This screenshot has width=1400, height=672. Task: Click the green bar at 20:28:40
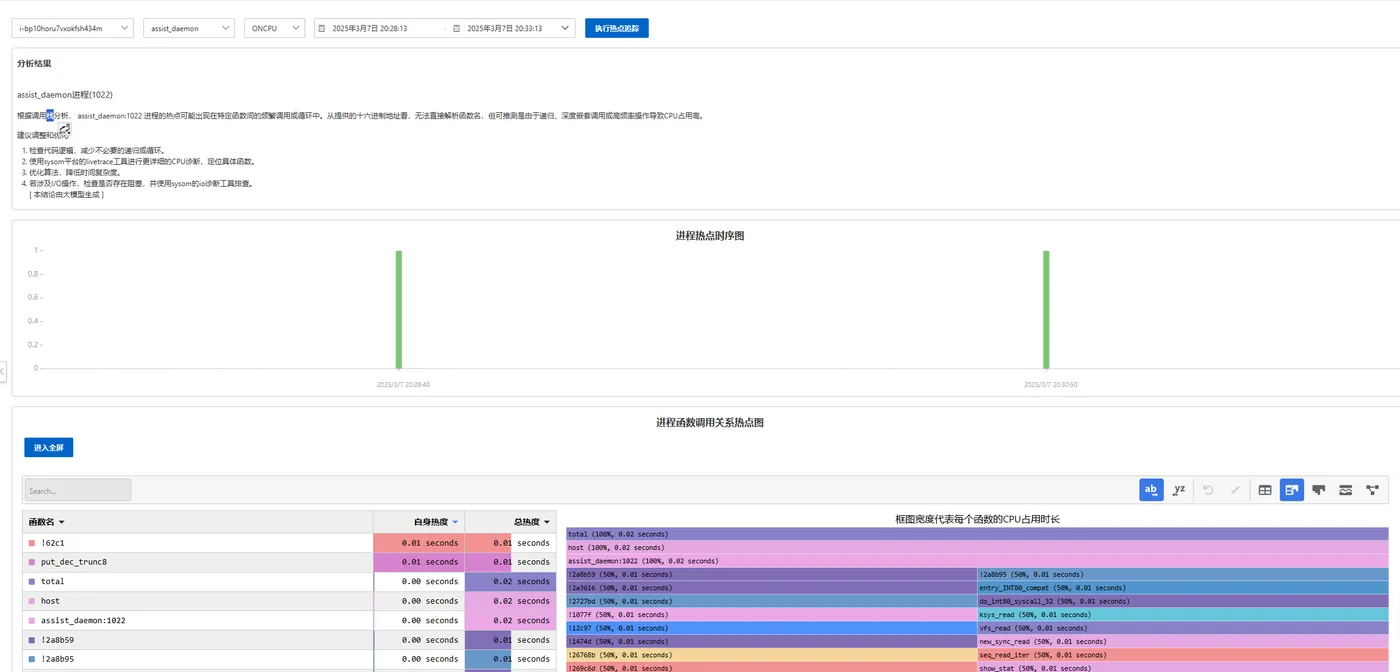pyautogui.click(x=398, y=309)
